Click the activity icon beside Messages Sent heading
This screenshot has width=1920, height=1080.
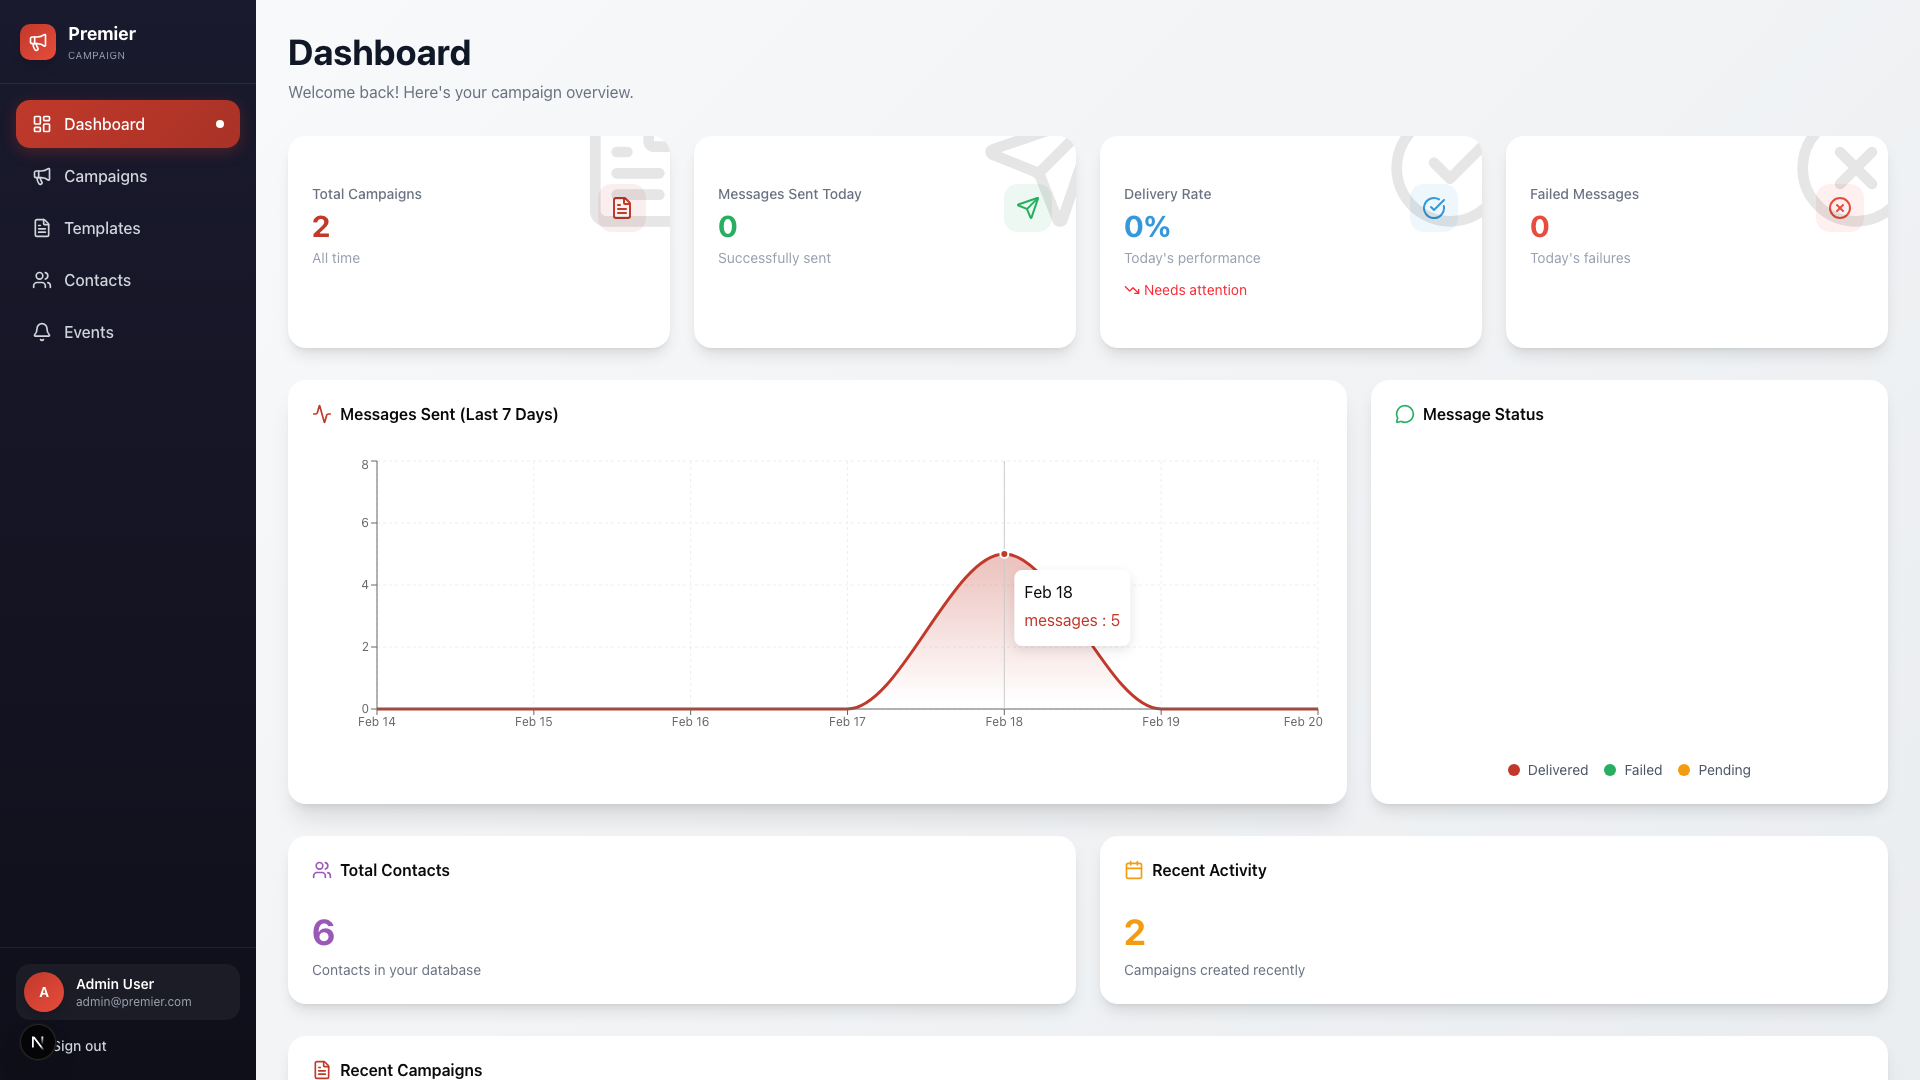click(x=322, y=414)
